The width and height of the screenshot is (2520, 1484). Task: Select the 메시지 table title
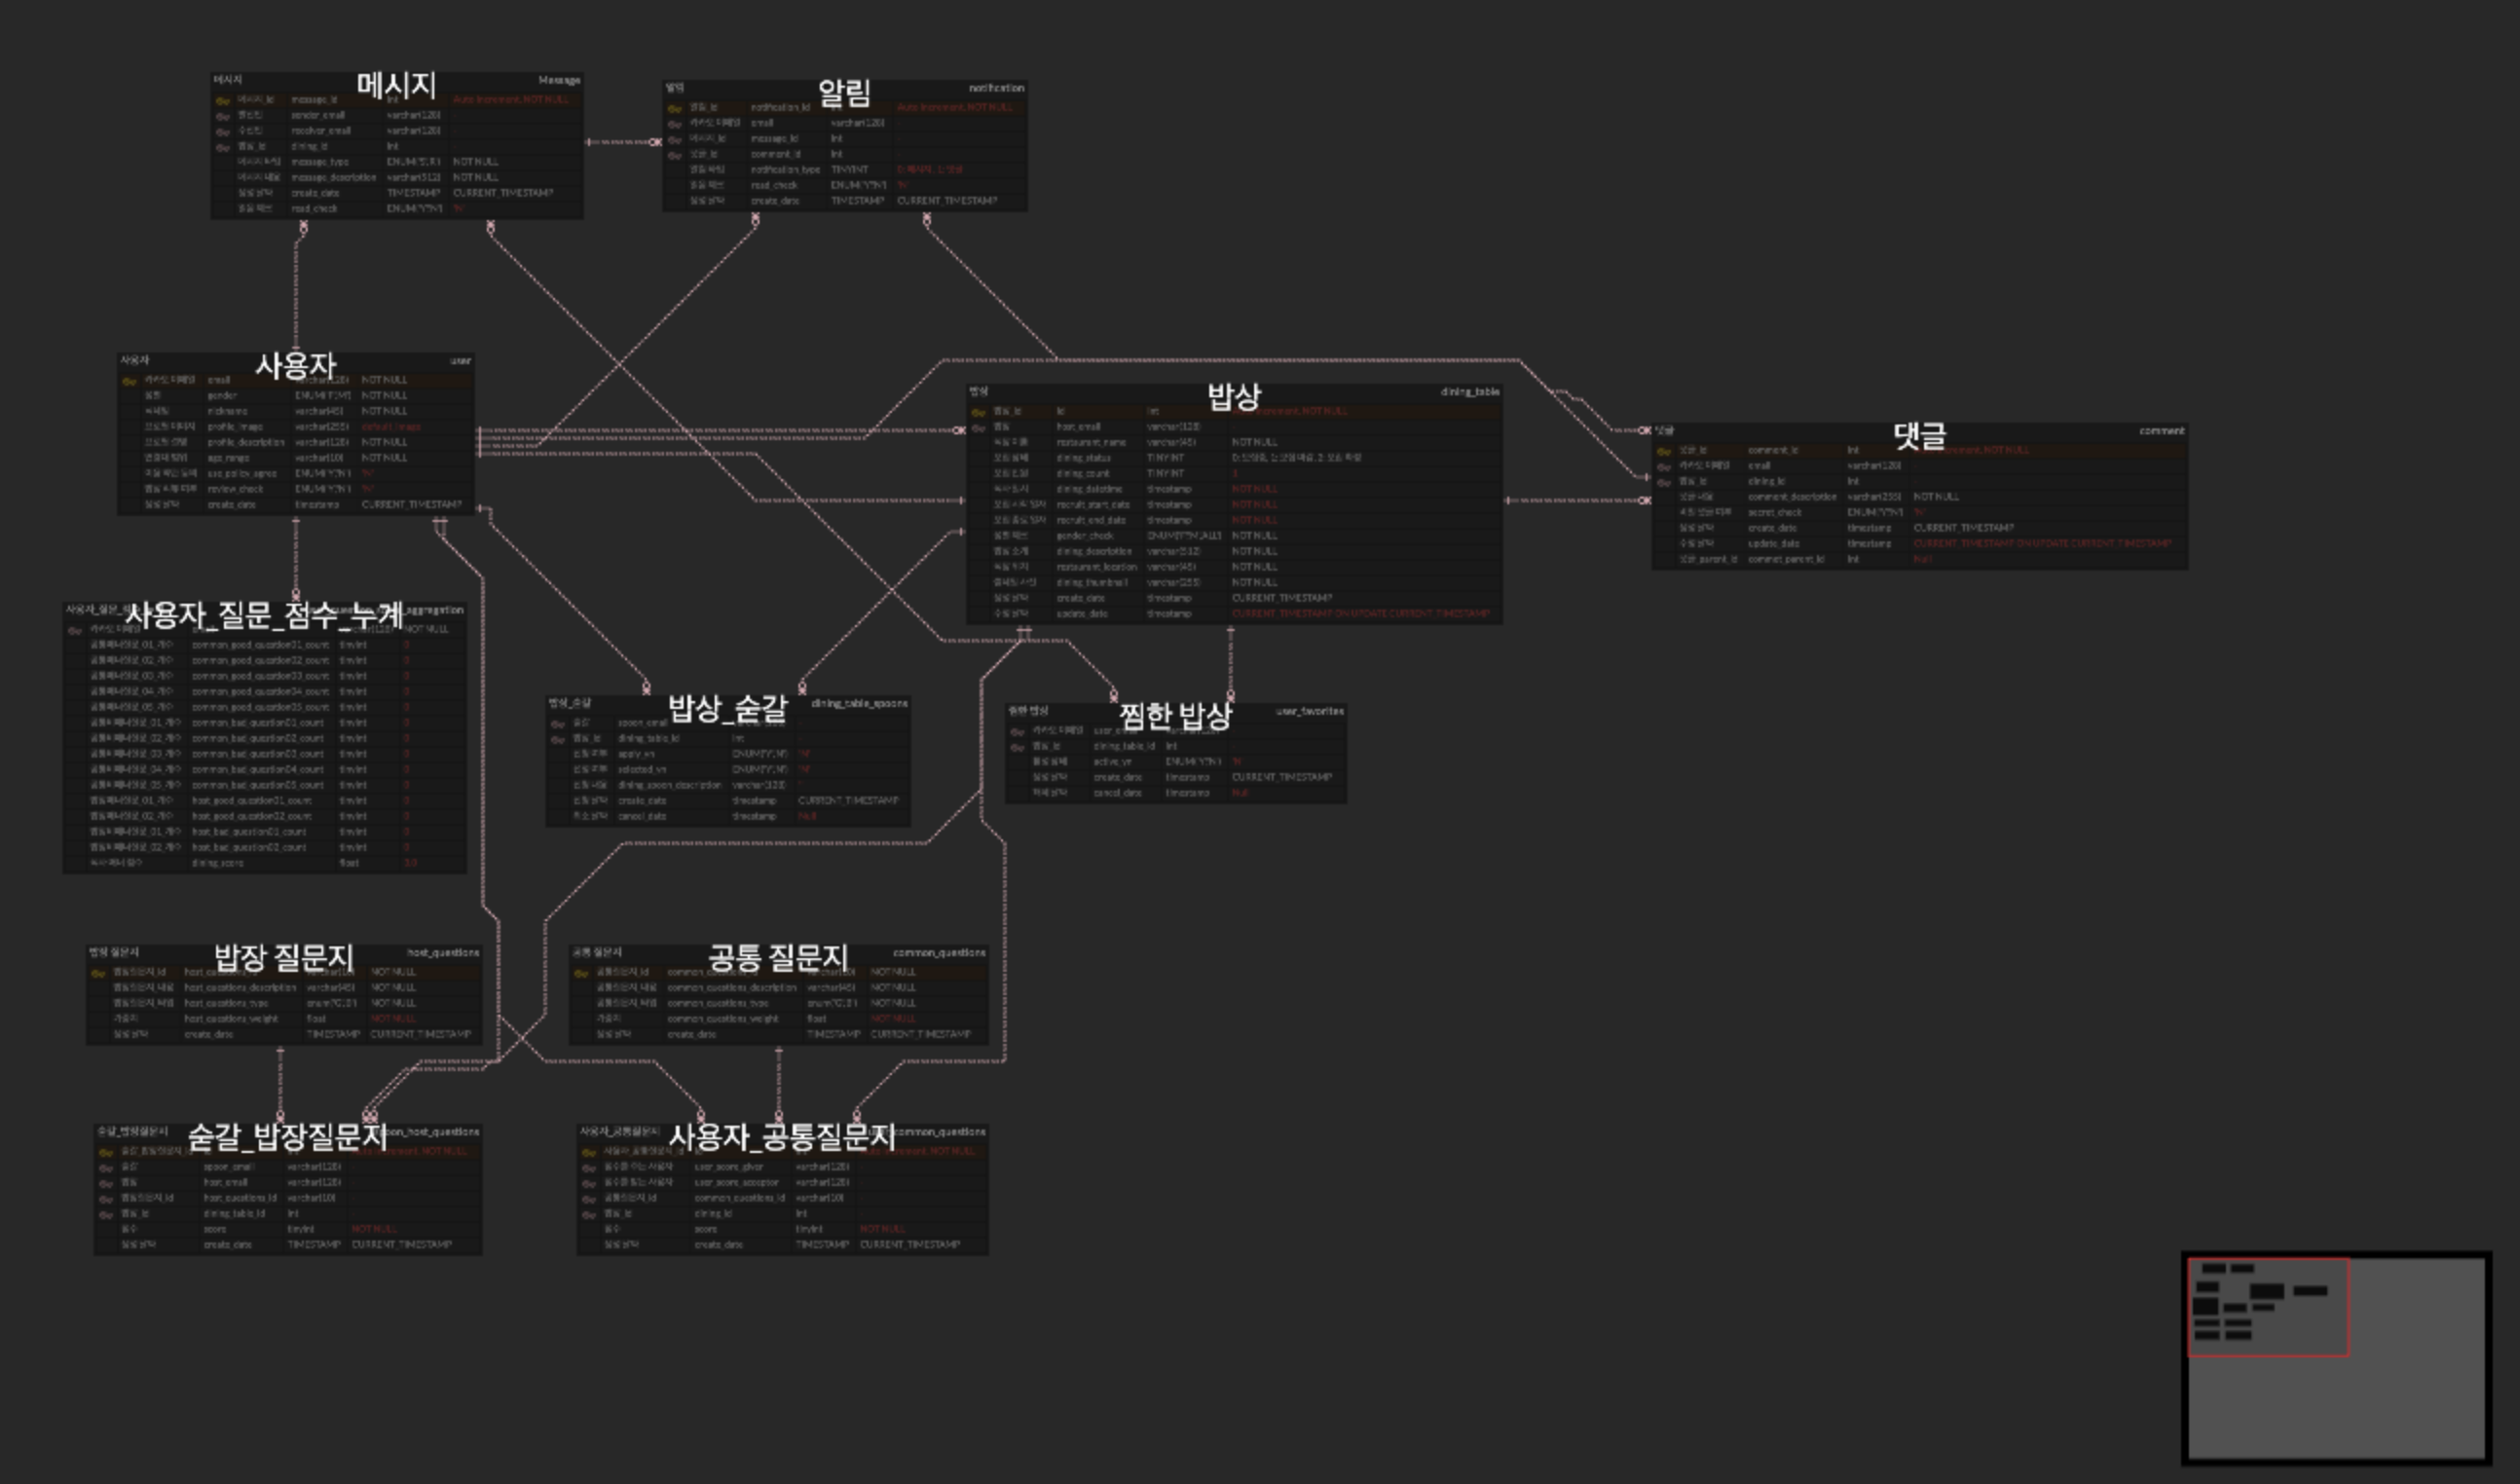396,85
